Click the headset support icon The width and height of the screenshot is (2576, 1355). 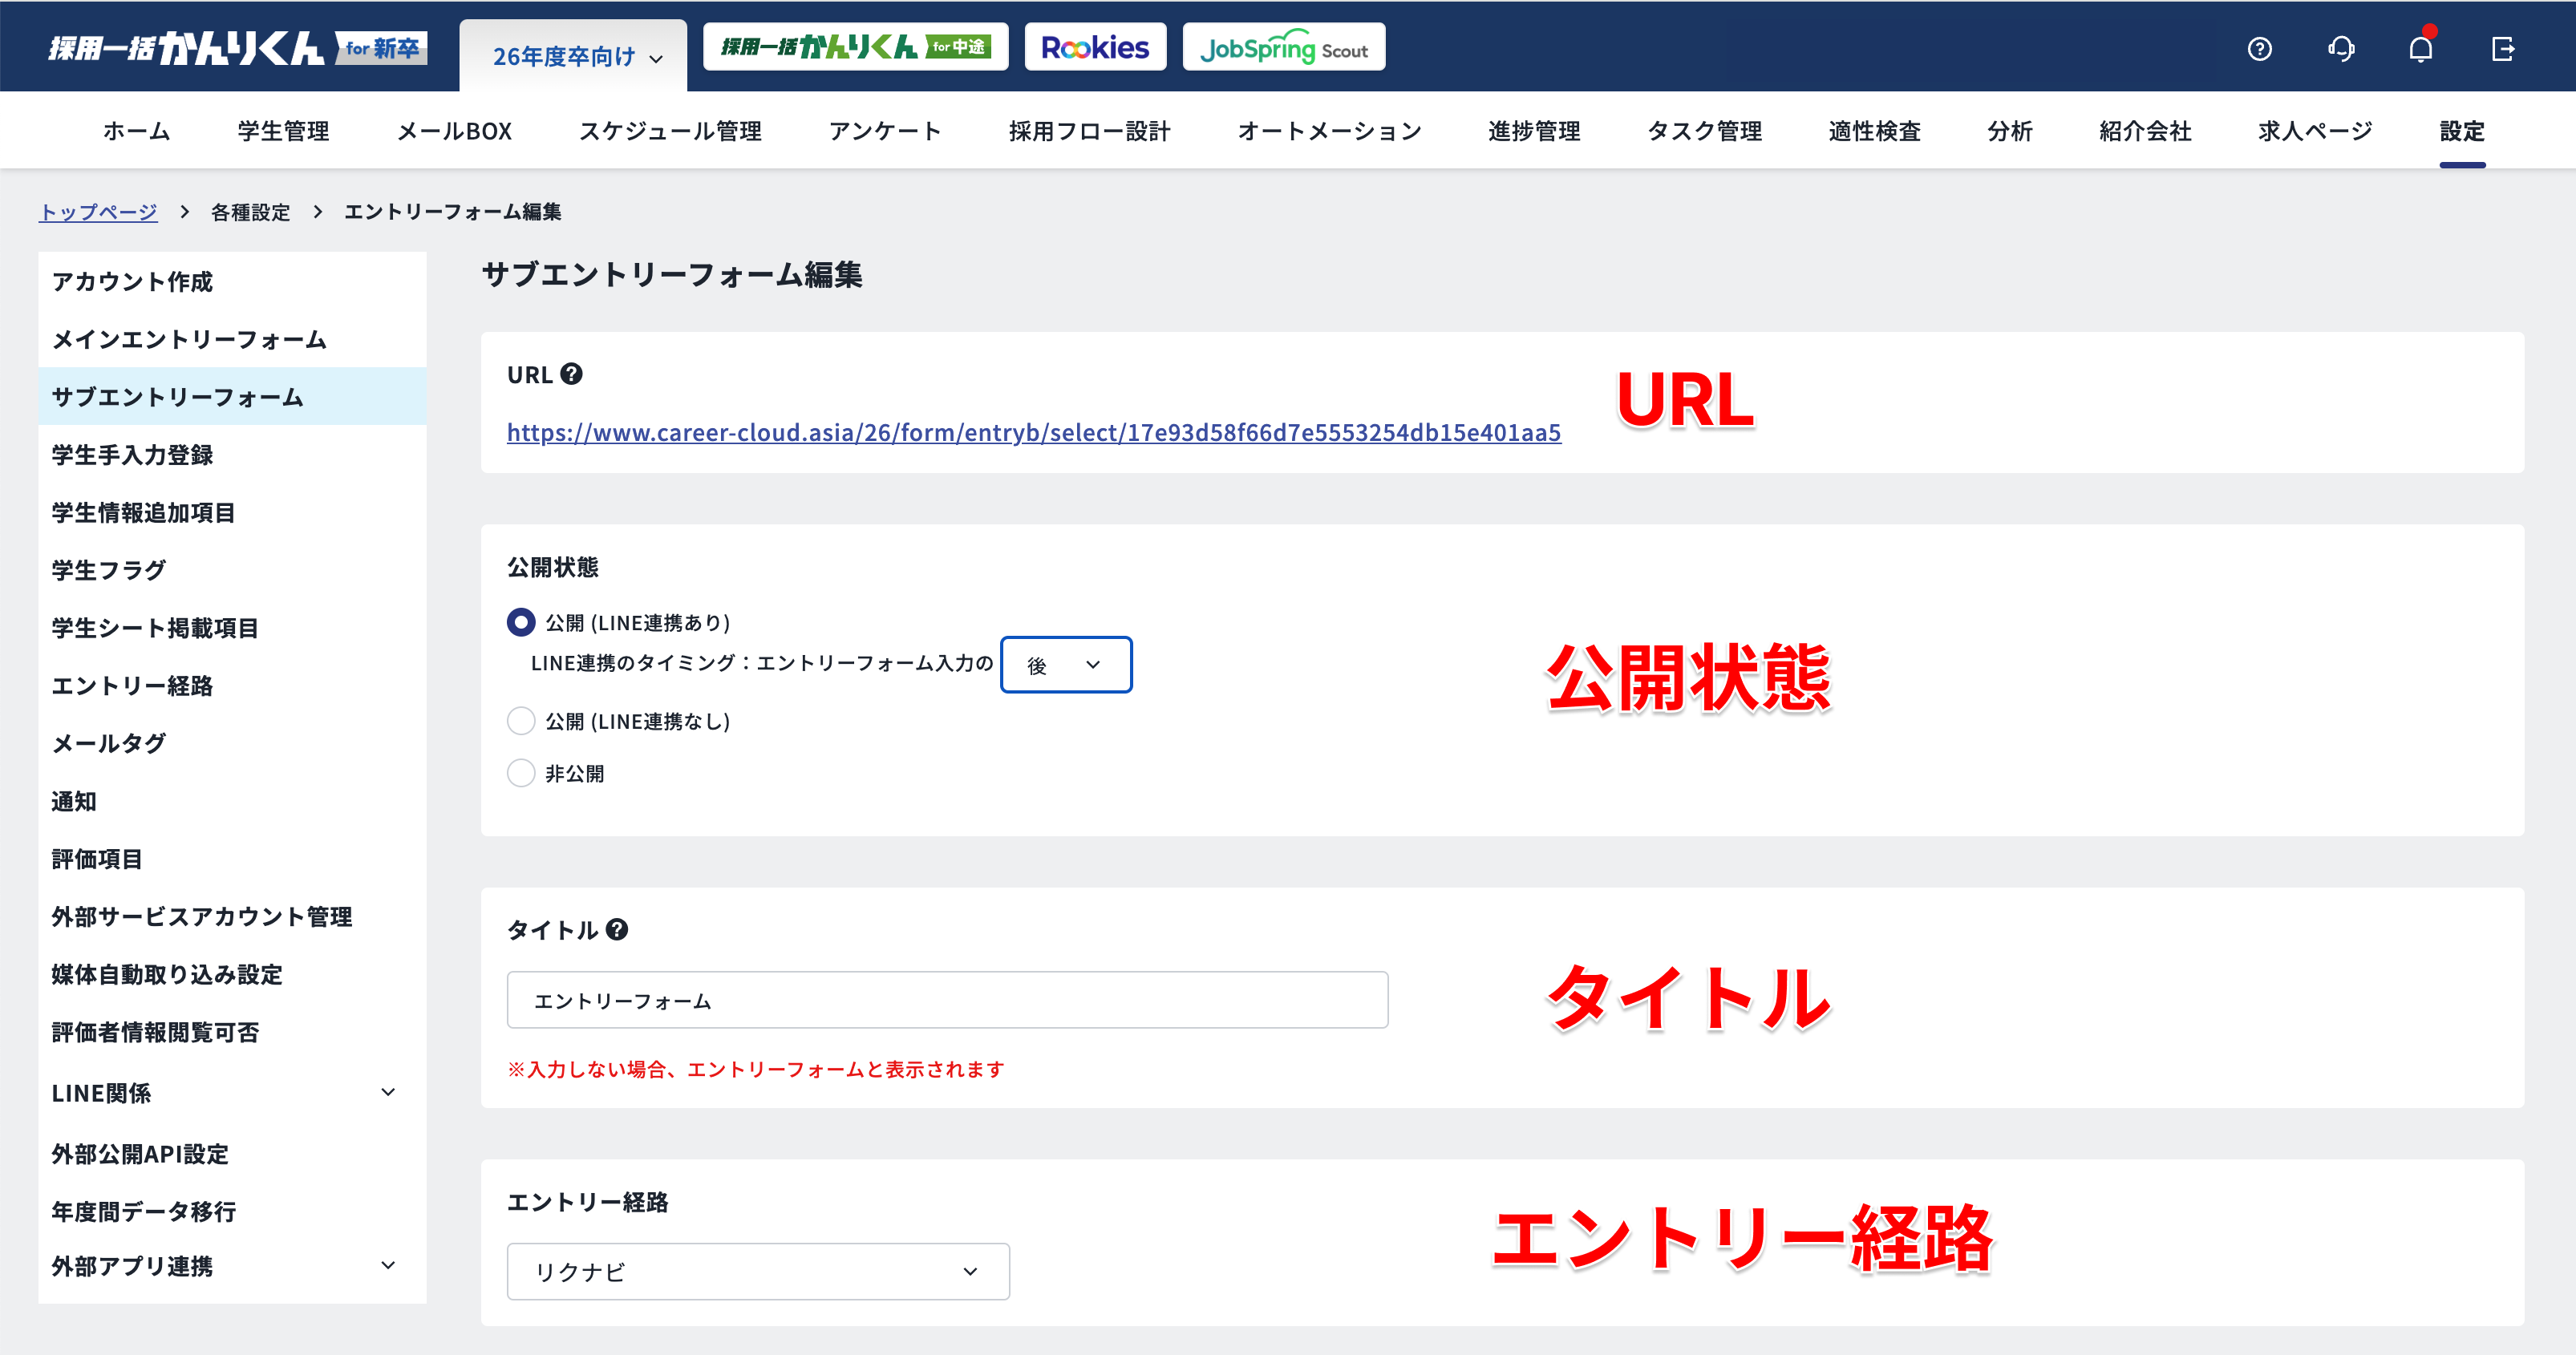[x=2340, y=48]
